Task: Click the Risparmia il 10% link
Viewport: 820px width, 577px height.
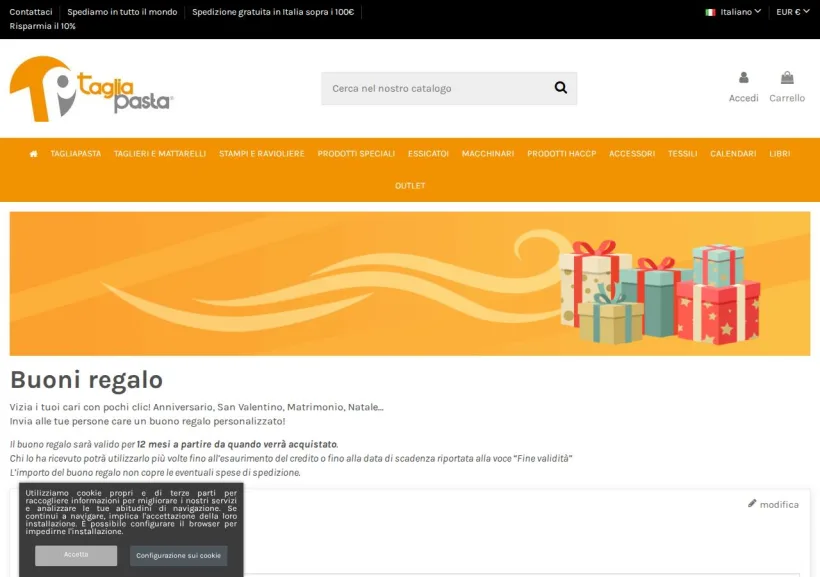Action: tap(42, 26)
